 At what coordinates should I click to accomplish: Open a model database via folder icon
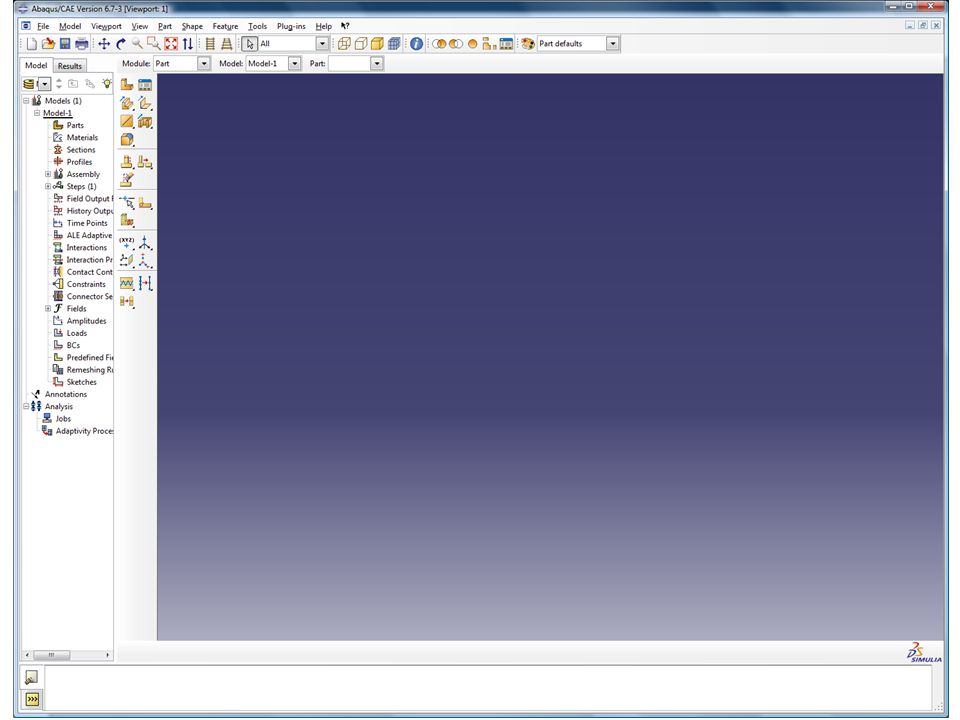(x=48, y=44)
